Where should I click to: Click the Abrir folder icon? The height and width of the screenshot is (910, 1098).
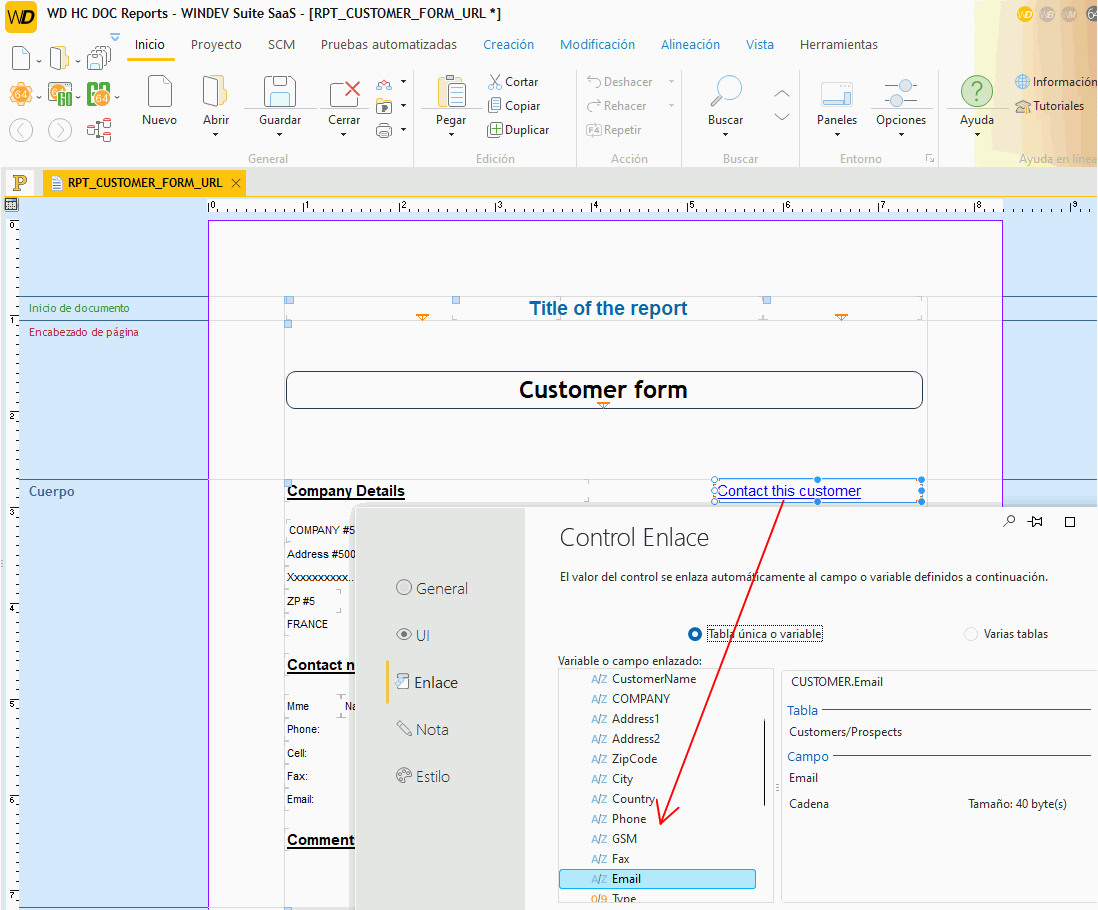coord(215,92)
